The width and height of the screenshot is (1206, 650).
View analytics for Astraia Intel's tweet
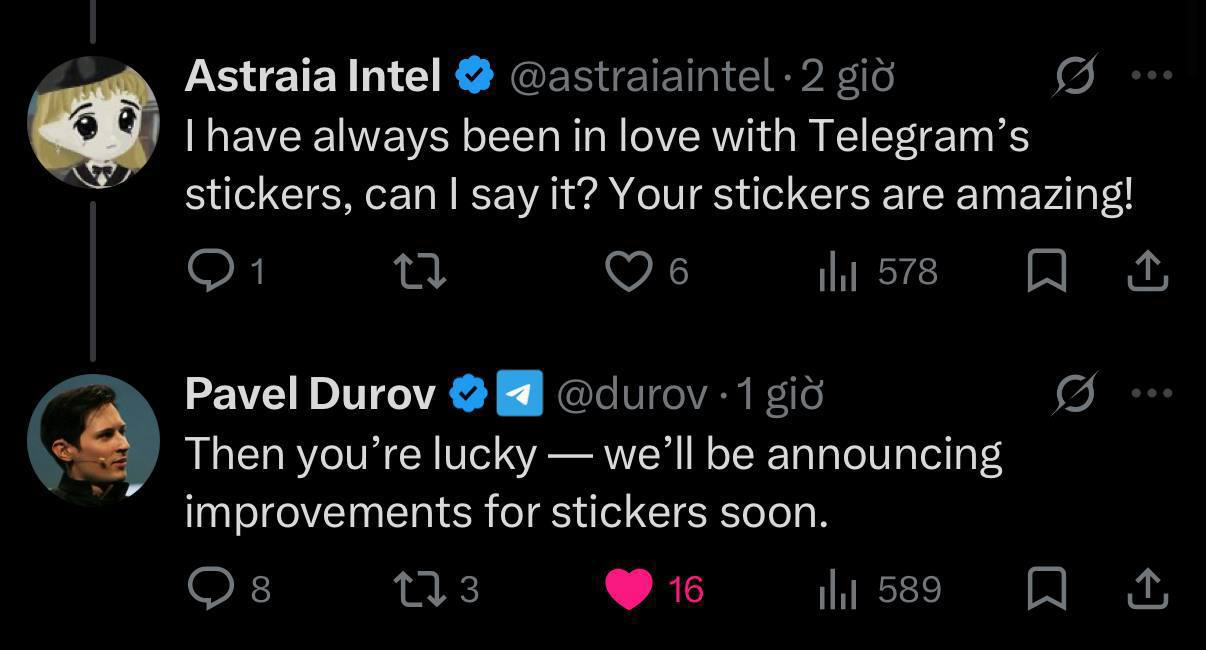pyautogui.click(x=837, y=271)
